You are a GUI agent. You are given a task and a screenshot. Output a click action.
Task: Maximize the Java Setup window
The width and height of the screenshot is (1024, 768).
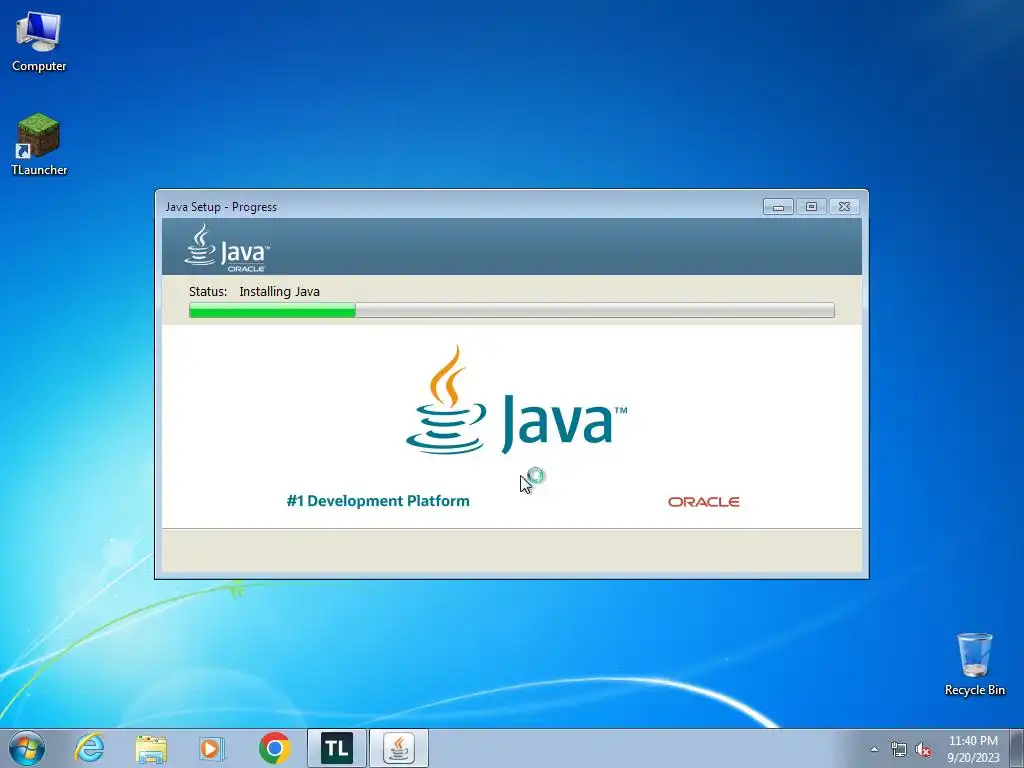[811, 207]
